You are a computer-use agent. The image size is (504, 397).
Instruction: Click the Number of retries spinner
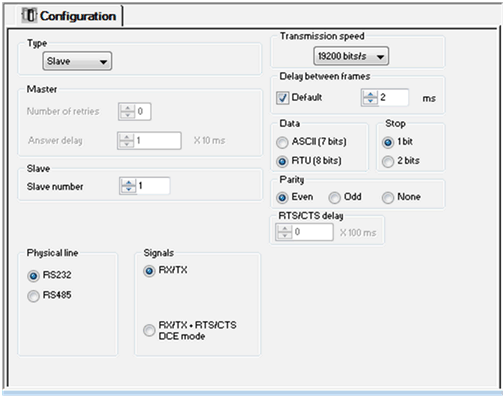[127, 111]
